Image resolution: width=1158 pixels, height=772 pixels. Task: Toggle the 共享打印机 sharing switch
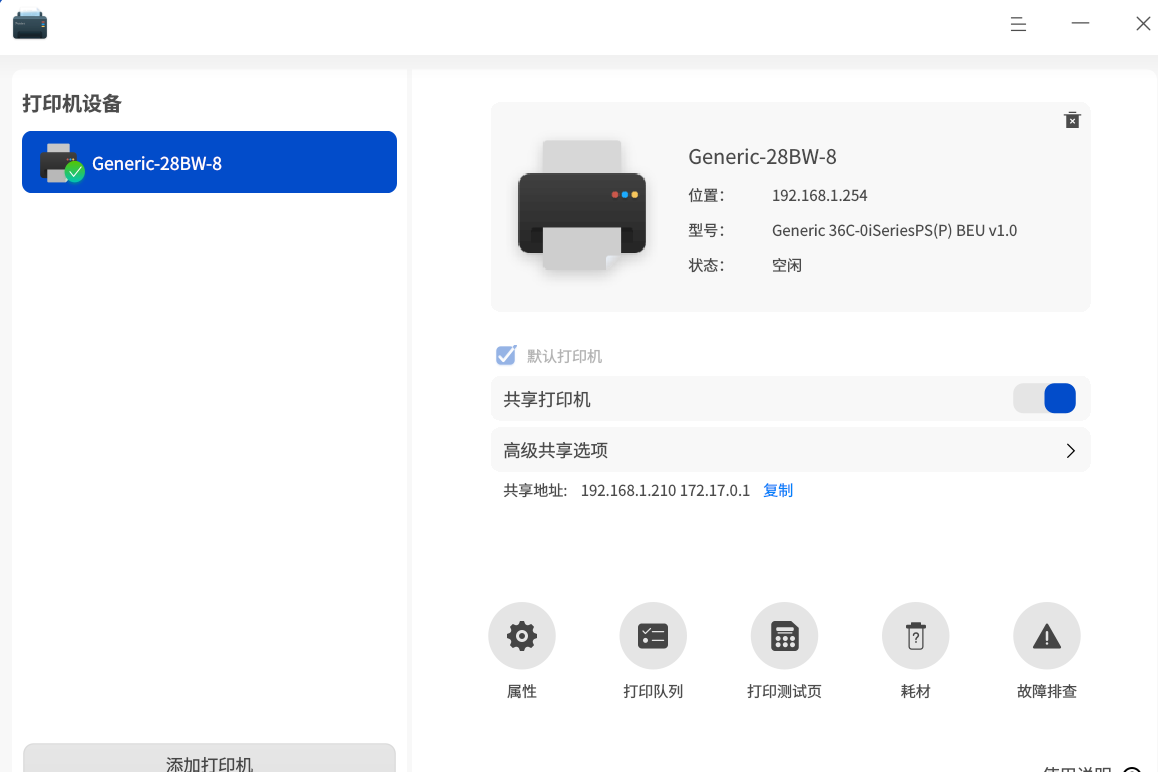coord(1044,398)
